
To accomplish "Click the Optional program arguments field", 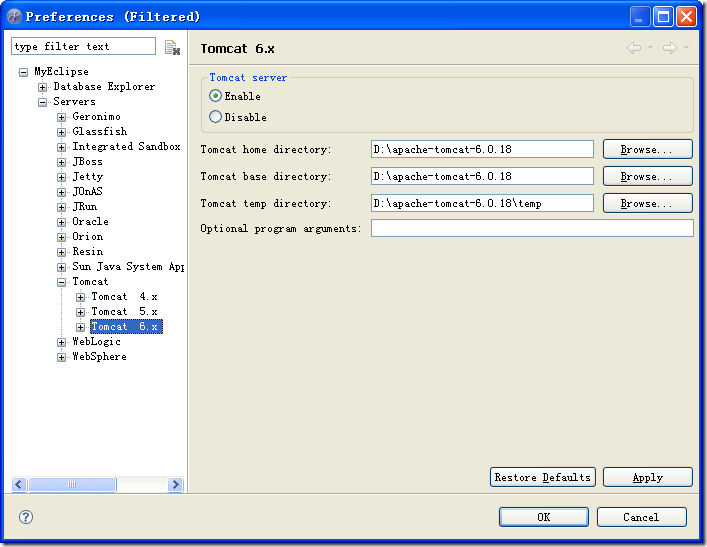I will tap(532, 228).
